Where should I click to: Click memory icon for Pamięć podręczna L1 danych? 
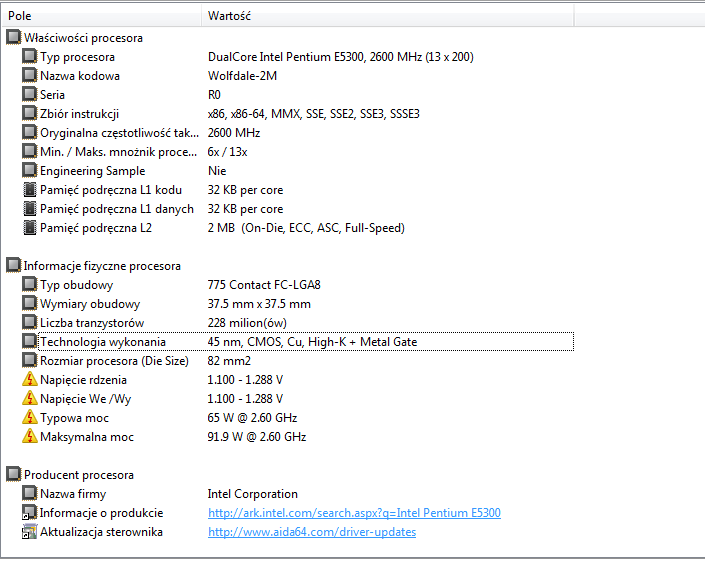click(x=30, y=209)
